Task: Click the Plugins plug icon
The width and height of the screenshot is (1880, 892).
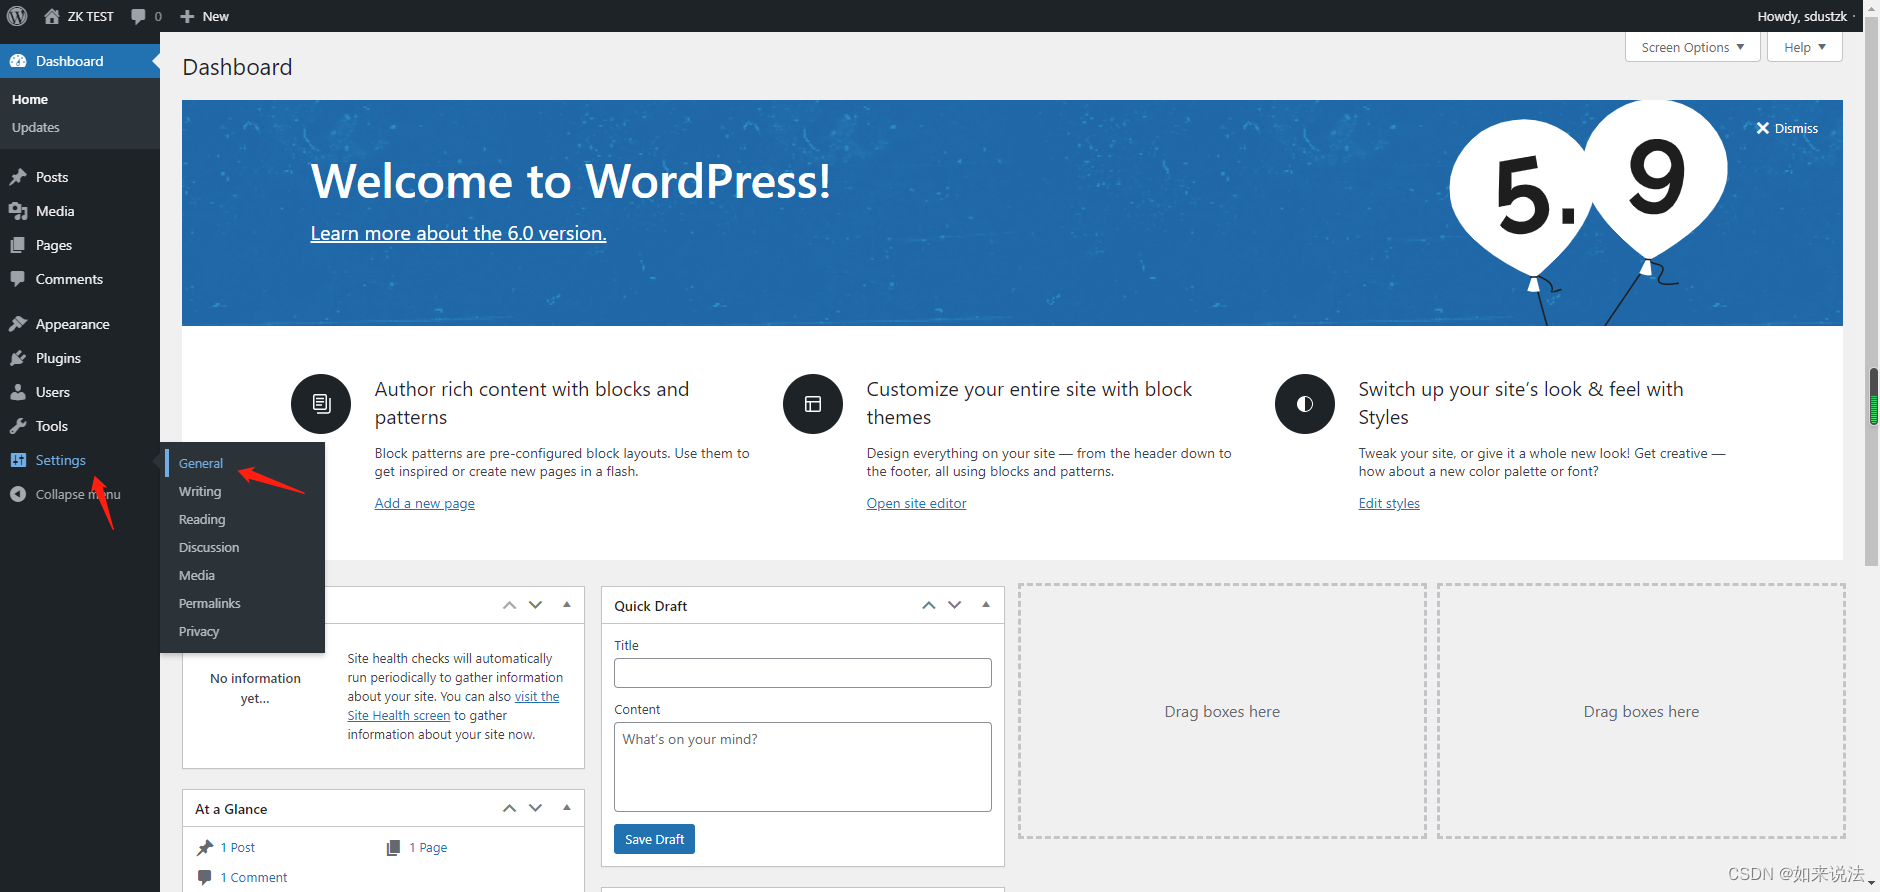Action: [x=18, y=358]
